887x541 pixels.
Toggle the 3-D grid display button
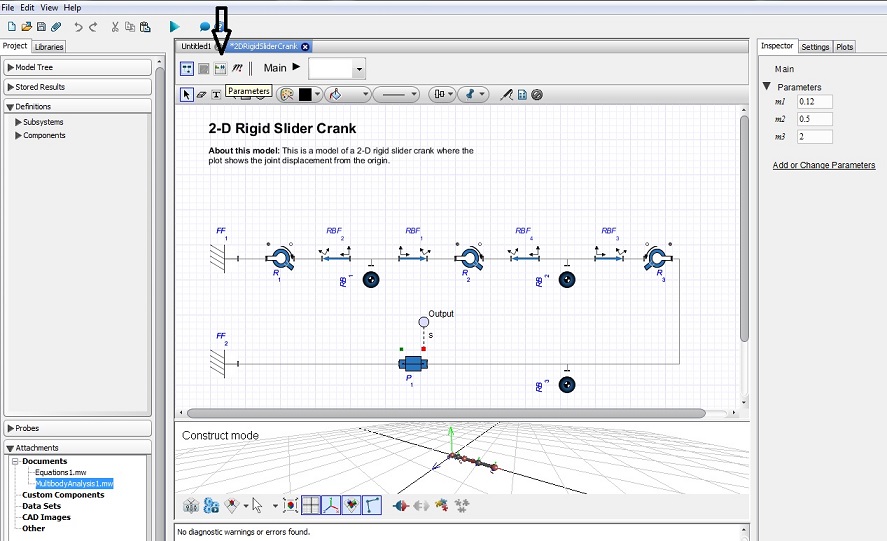pyautogui.click(x=311, y=506)
